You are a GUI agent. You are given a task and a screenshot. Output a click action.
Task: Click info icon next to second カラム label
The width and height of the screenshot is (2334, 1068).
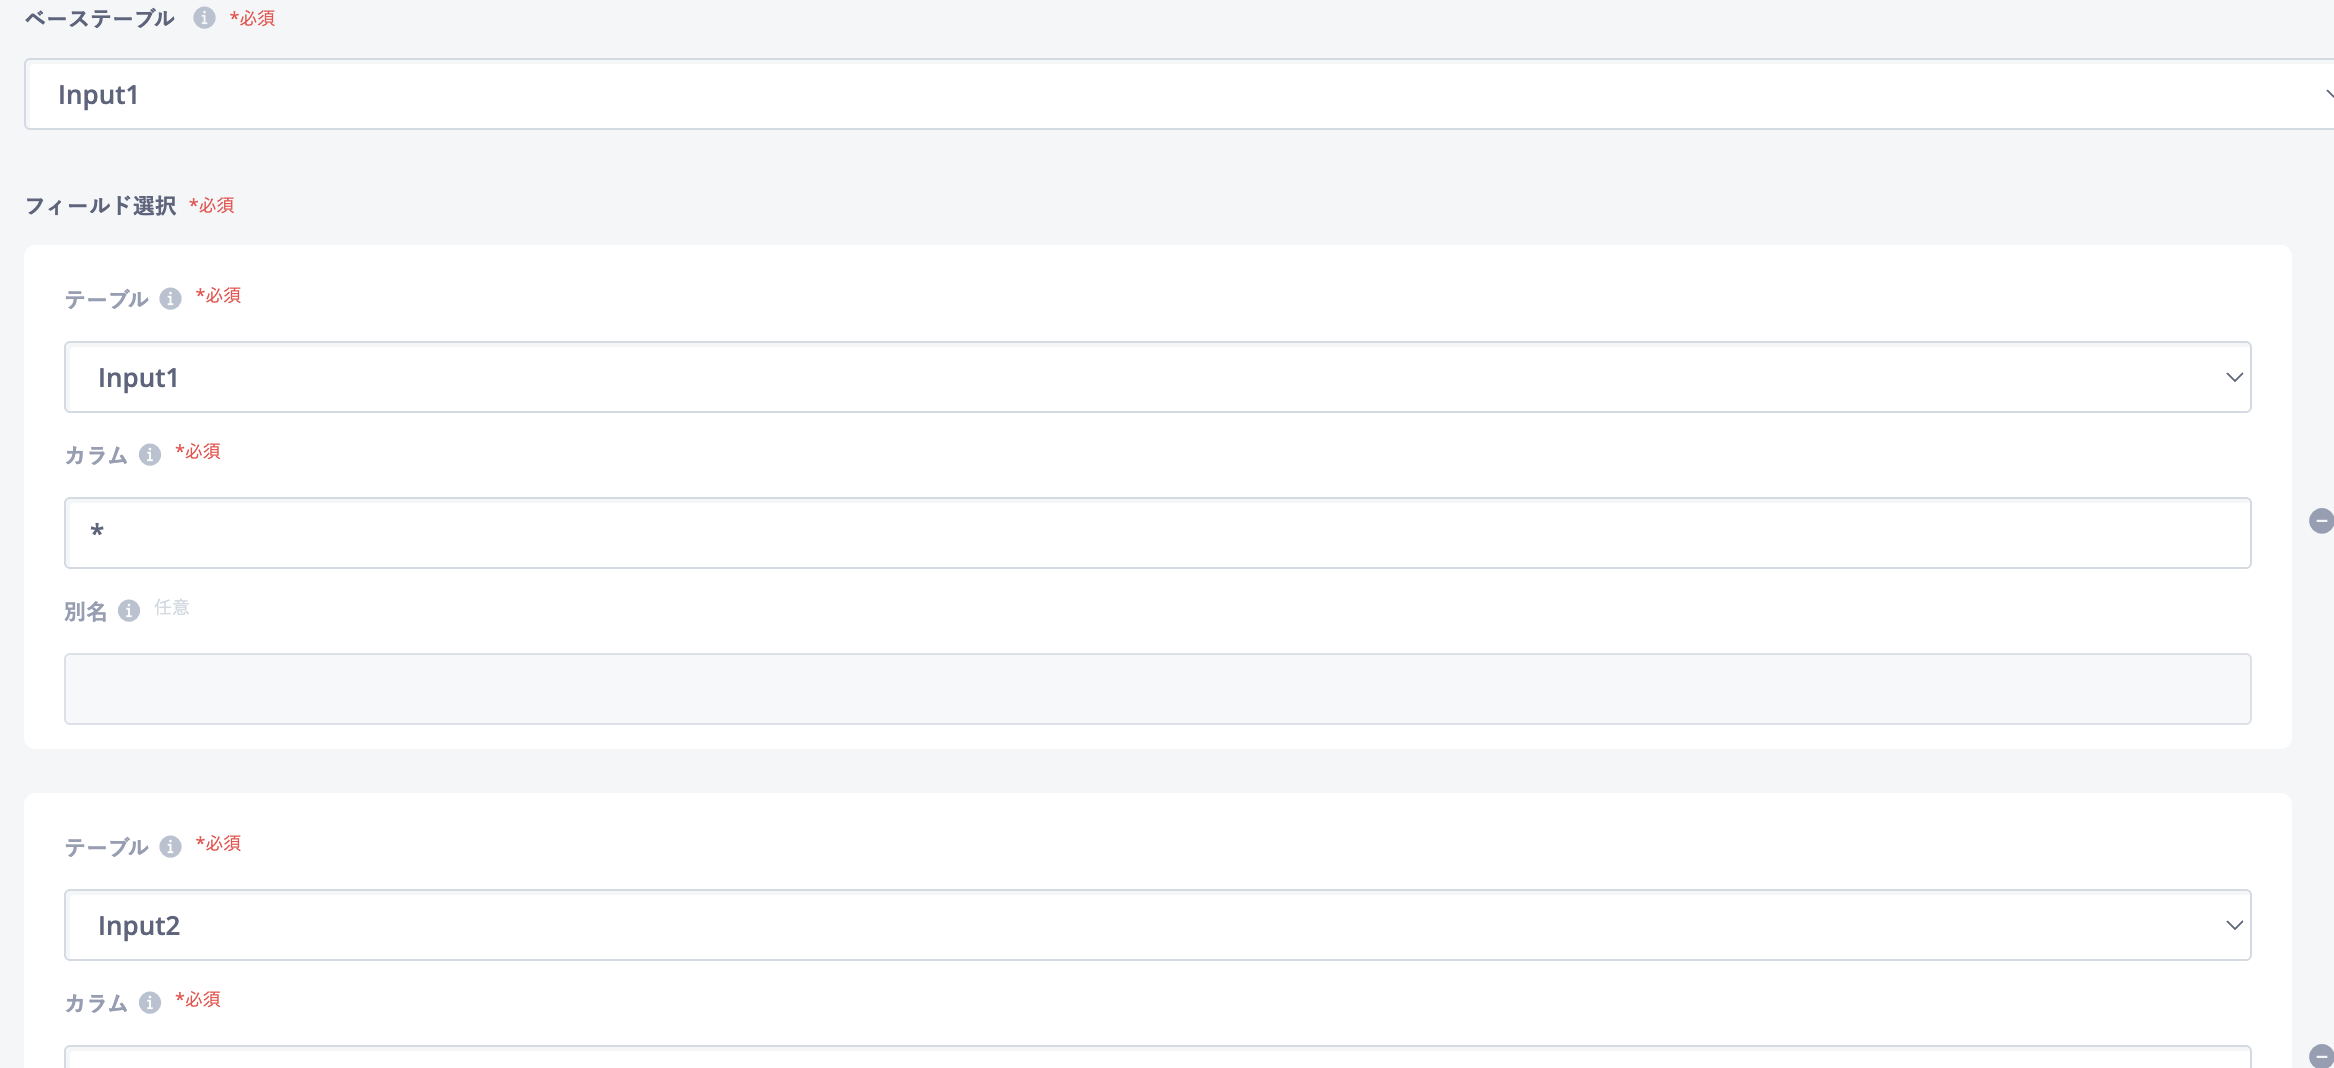click(x=150, y=1003)
